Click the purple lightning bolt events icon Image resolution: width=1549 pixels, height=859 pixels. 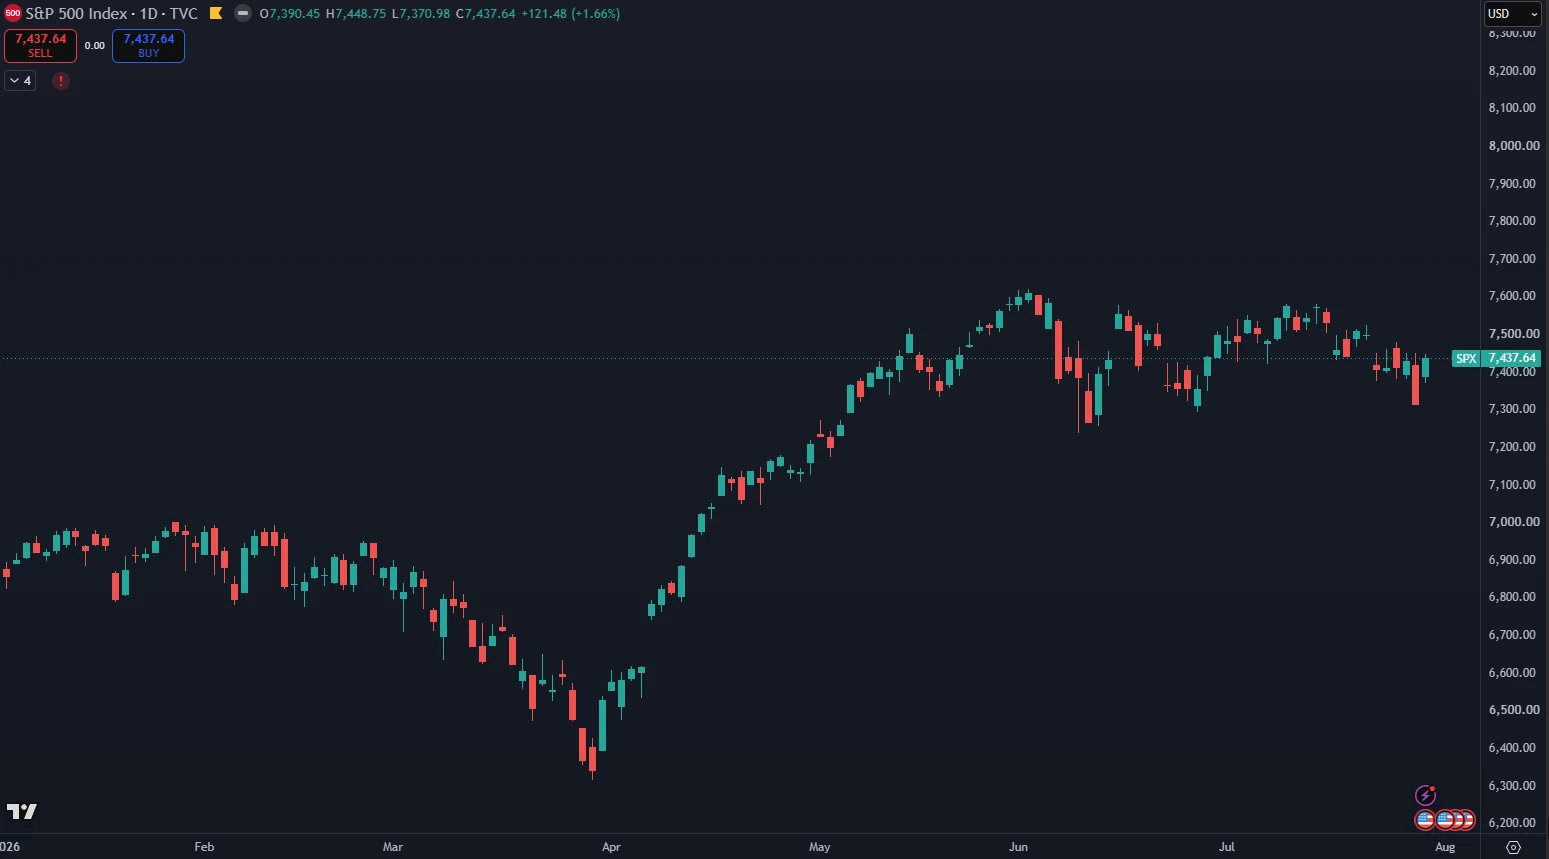tap(1426, 796)
